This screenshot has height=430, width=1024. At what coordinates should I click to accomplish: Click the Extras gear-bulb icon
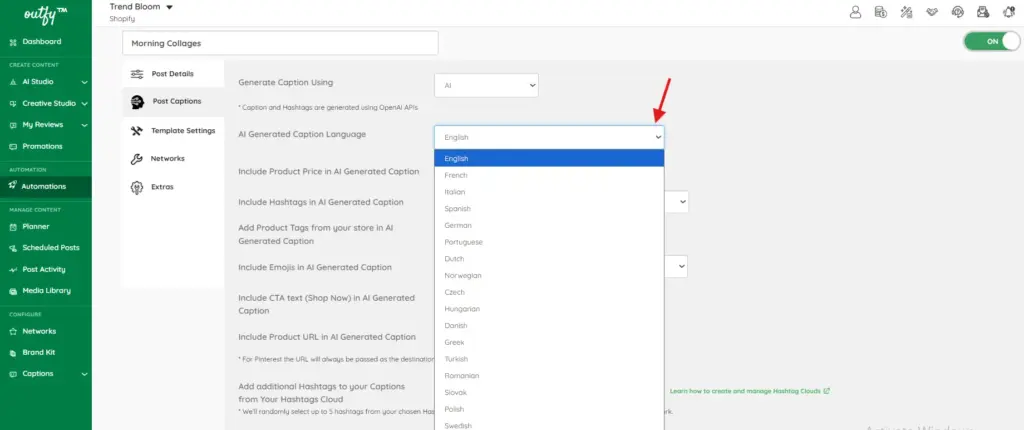[x=137, y=188]
